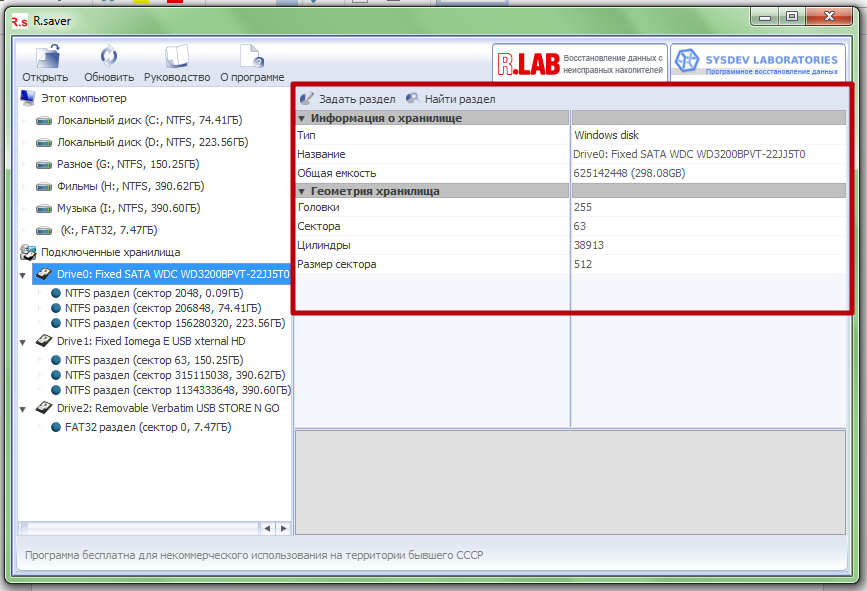This screenshot has width=867, height=591.
Task: Select the Фильмы H: drive entry
Action: click(130, 186)
